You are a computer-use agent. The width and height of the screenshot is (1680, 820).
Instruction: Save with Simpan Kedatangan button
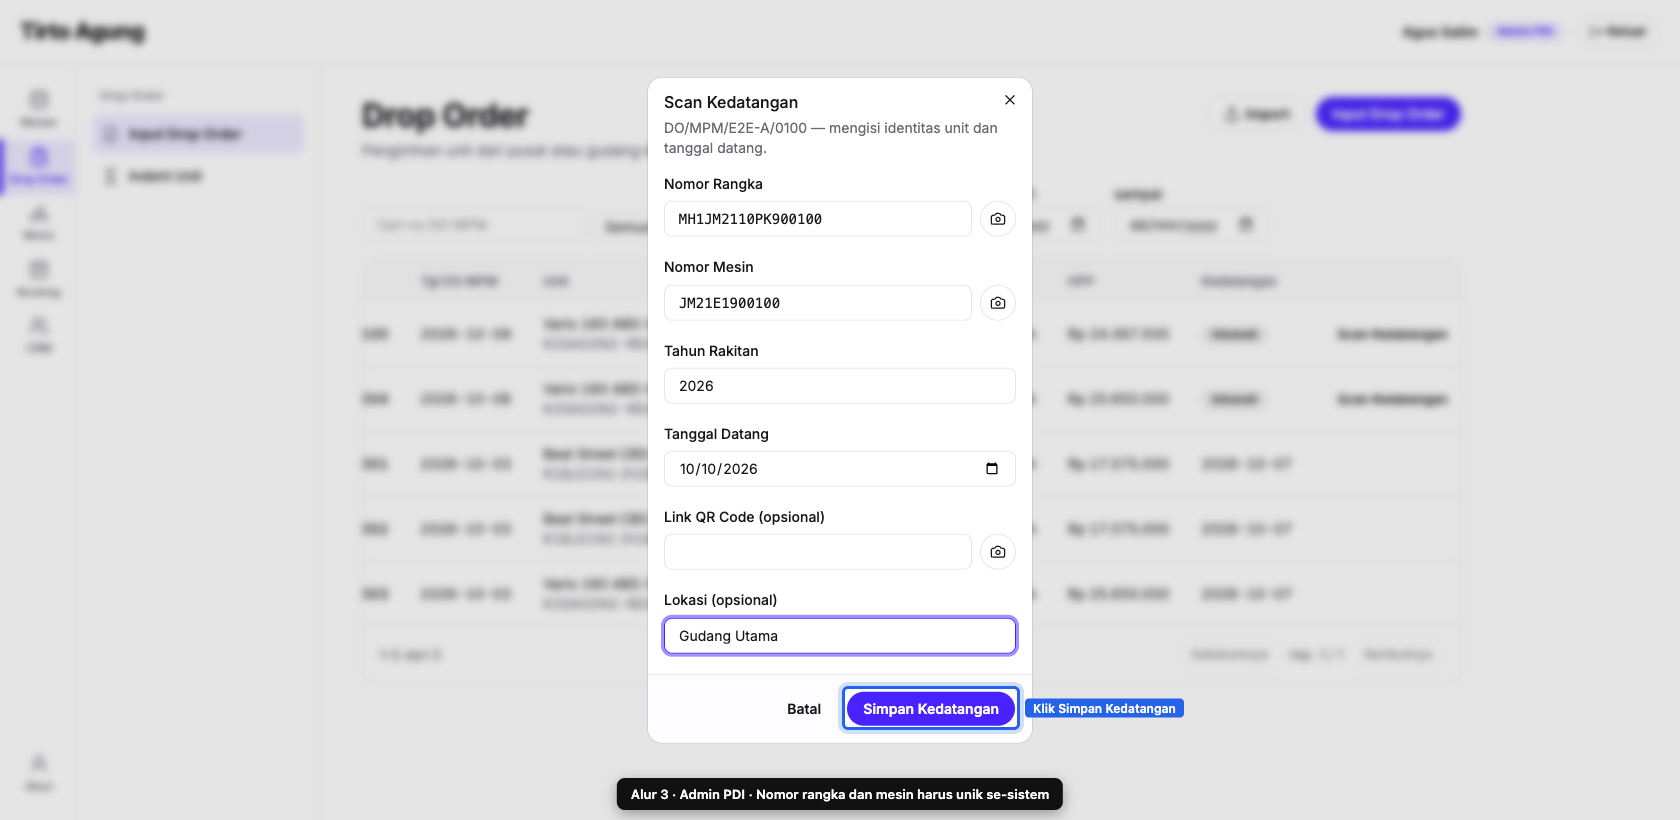point(931,709)
